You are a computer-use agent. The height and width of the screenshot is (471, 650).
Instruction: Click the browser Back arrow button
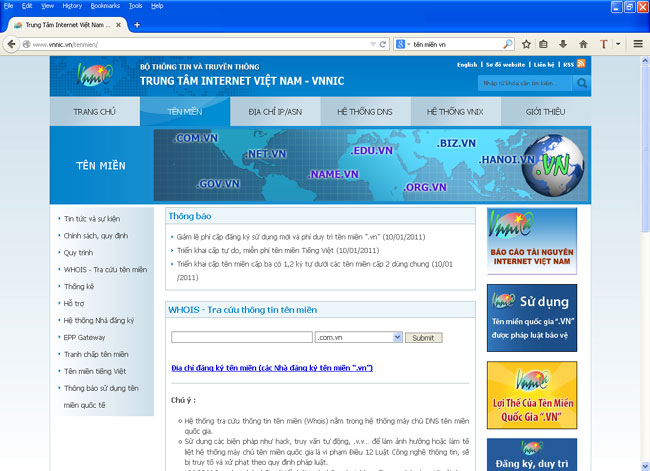[x=11, y=44]
